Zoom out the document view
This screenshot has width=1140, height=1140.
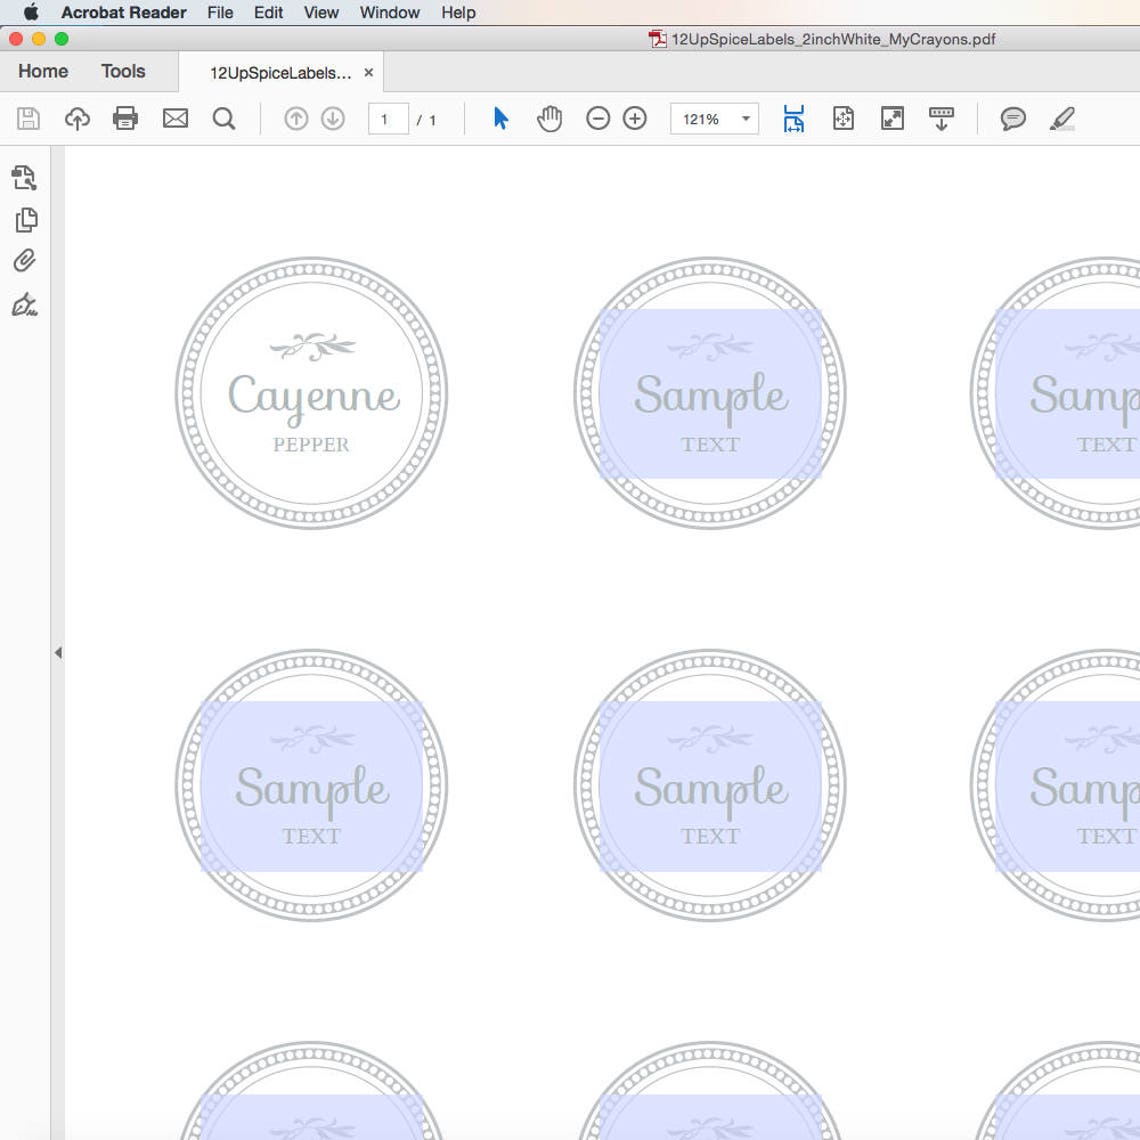click(598, 118)
